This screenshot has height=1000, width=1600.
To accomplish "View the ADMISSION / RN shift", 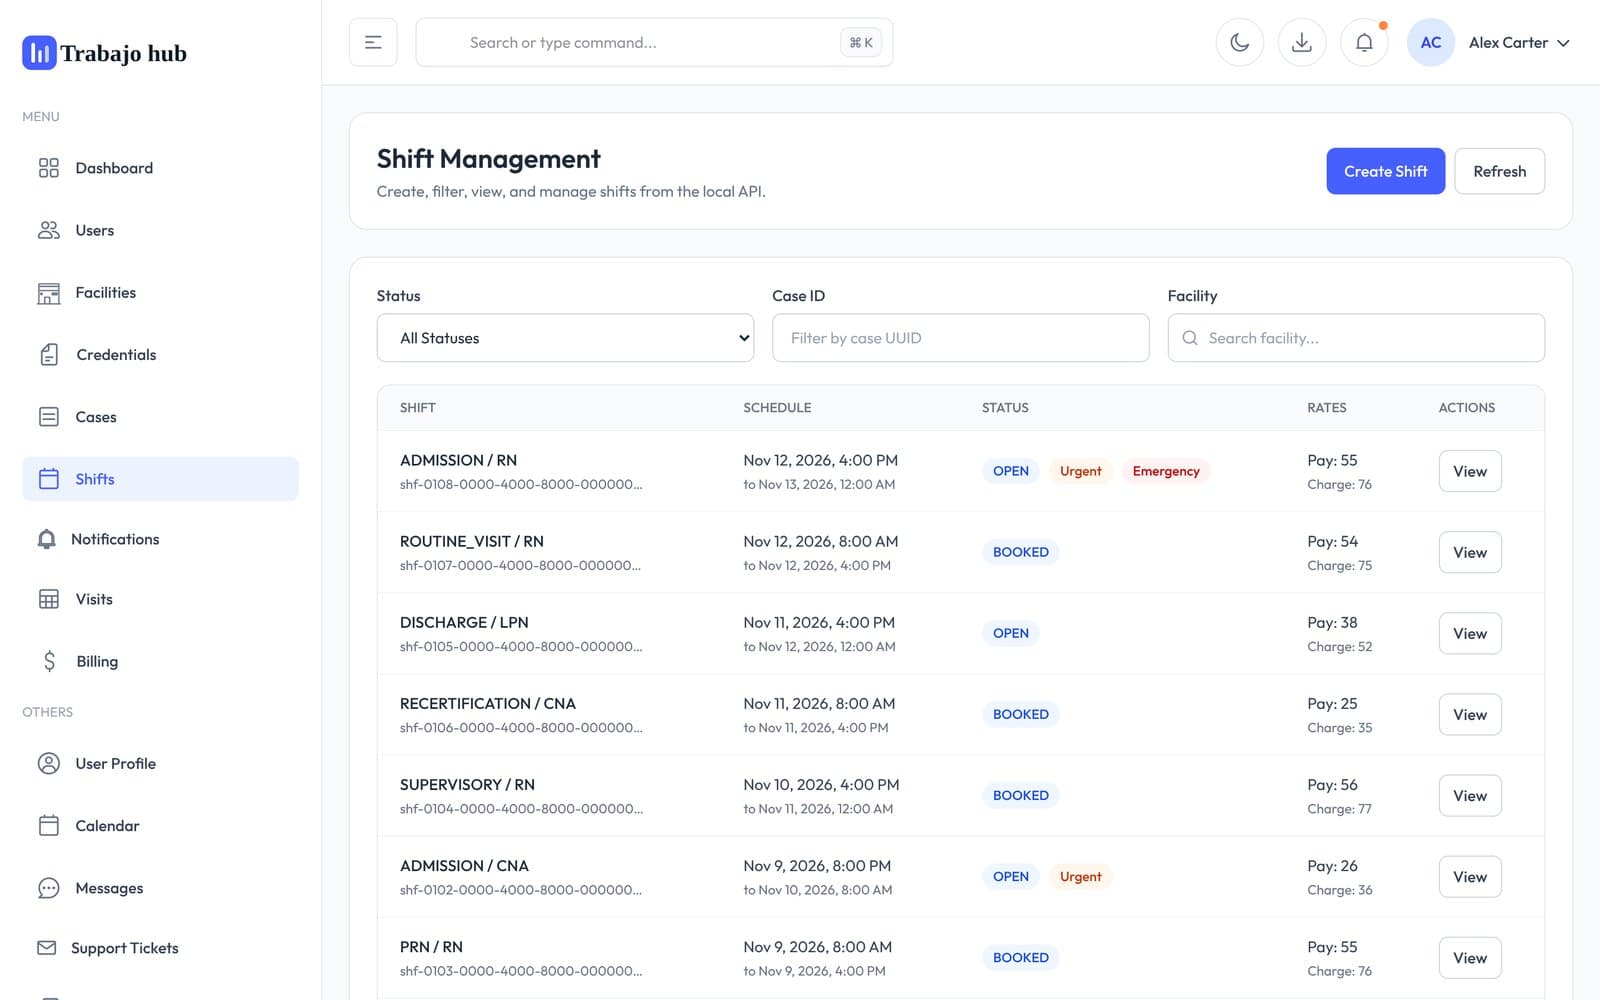I will 1470,471.
